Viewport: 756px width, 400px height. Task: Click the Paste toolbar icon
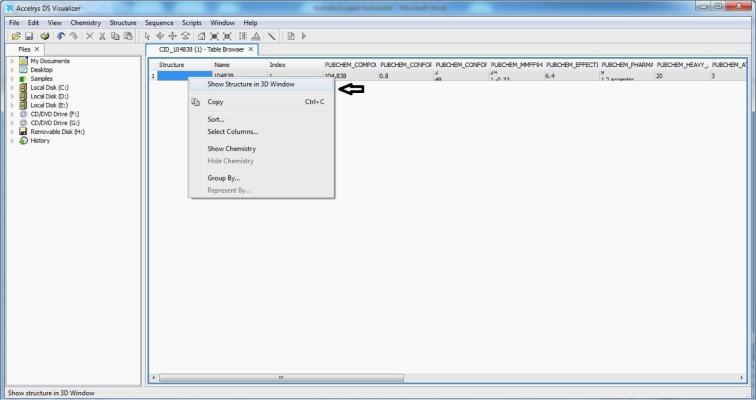point(128,36)
